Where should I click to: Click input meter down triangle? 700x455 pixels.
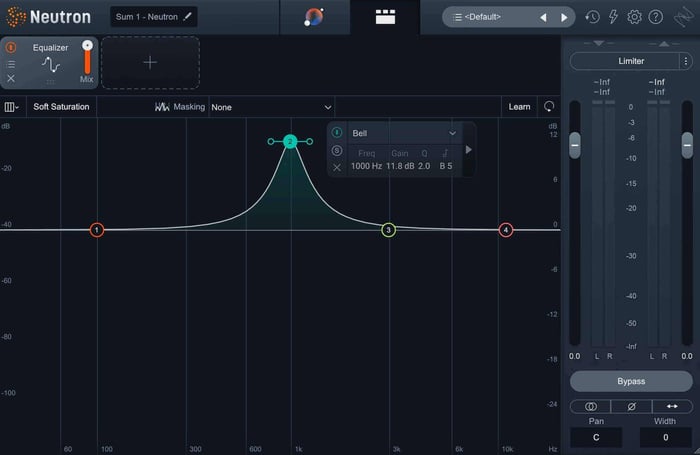pos(599,43)
